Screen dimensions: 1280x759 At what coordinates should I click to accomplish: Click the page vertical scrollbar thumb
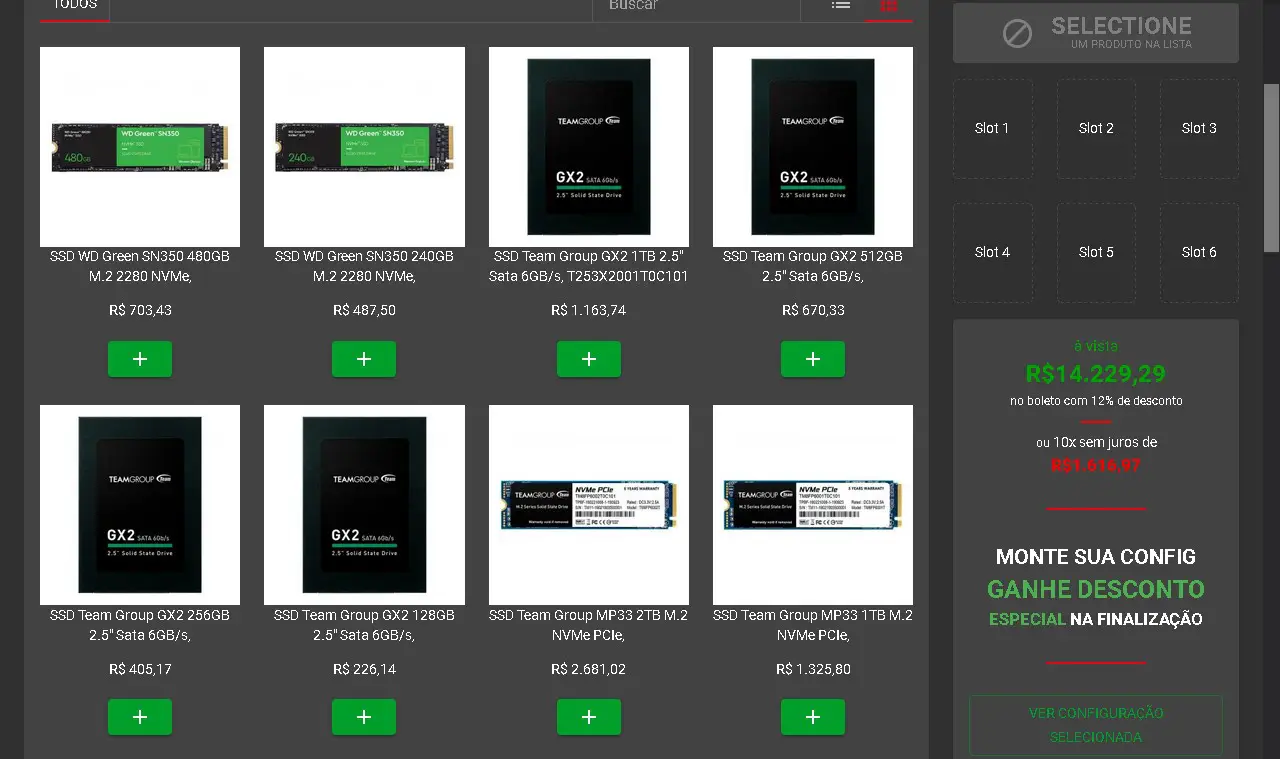click(1272, 167)
